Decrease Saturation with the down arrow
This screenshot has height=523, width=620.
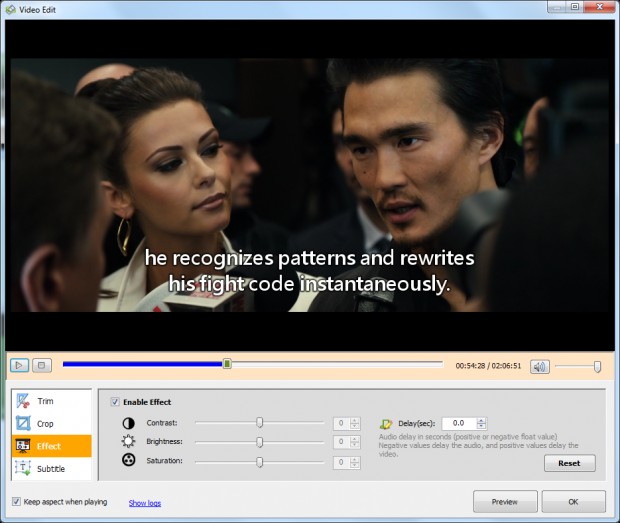tap(355, 465)
